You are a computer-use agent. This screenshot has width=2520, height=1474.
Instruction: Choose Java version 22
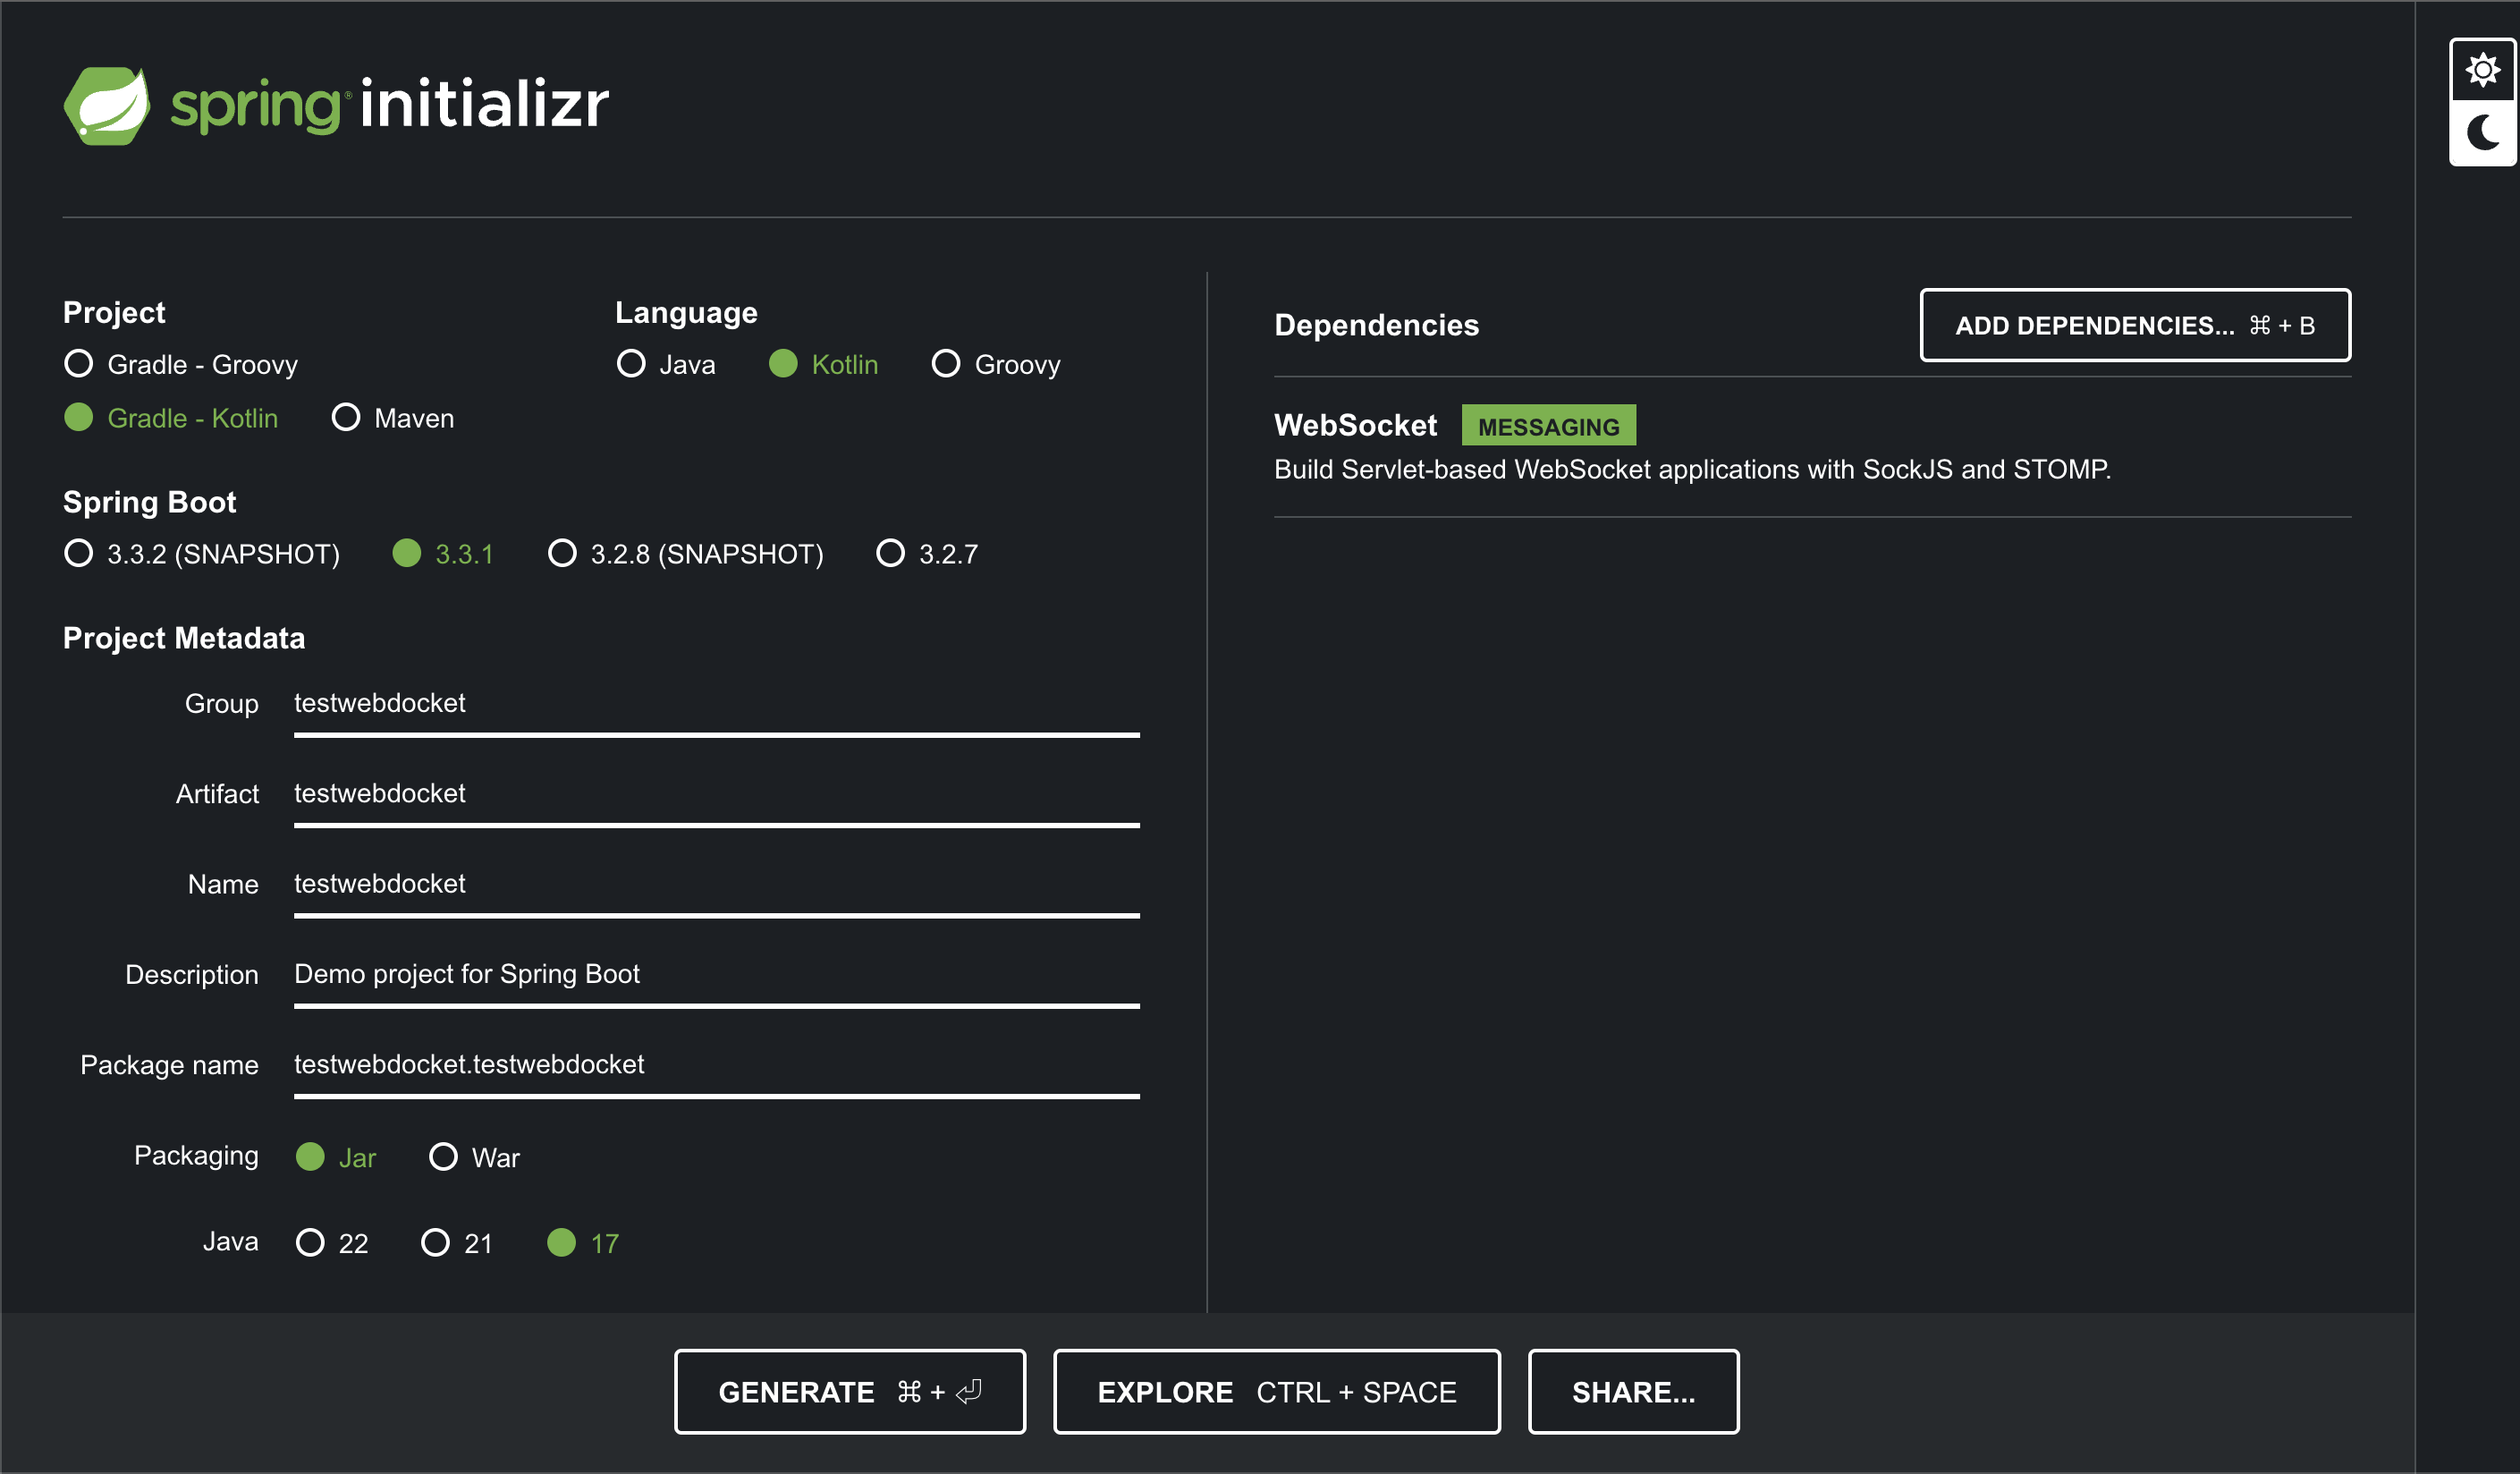pos(310,1243)
